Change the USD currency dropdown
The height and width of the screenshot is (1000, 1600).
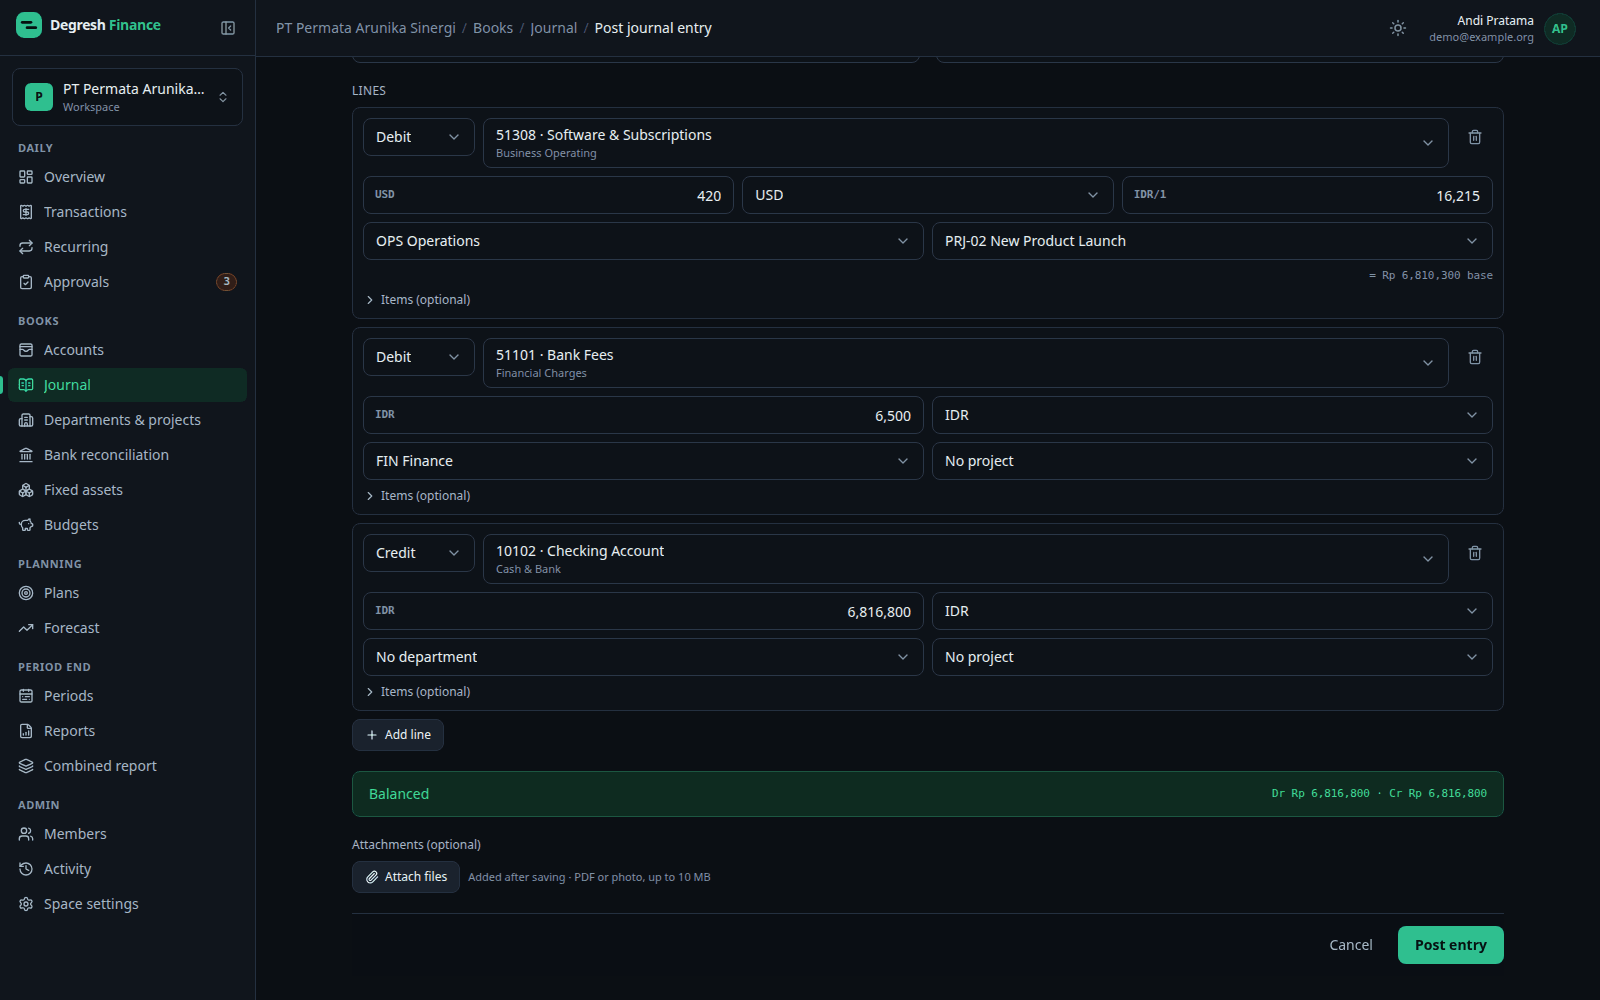927,195
